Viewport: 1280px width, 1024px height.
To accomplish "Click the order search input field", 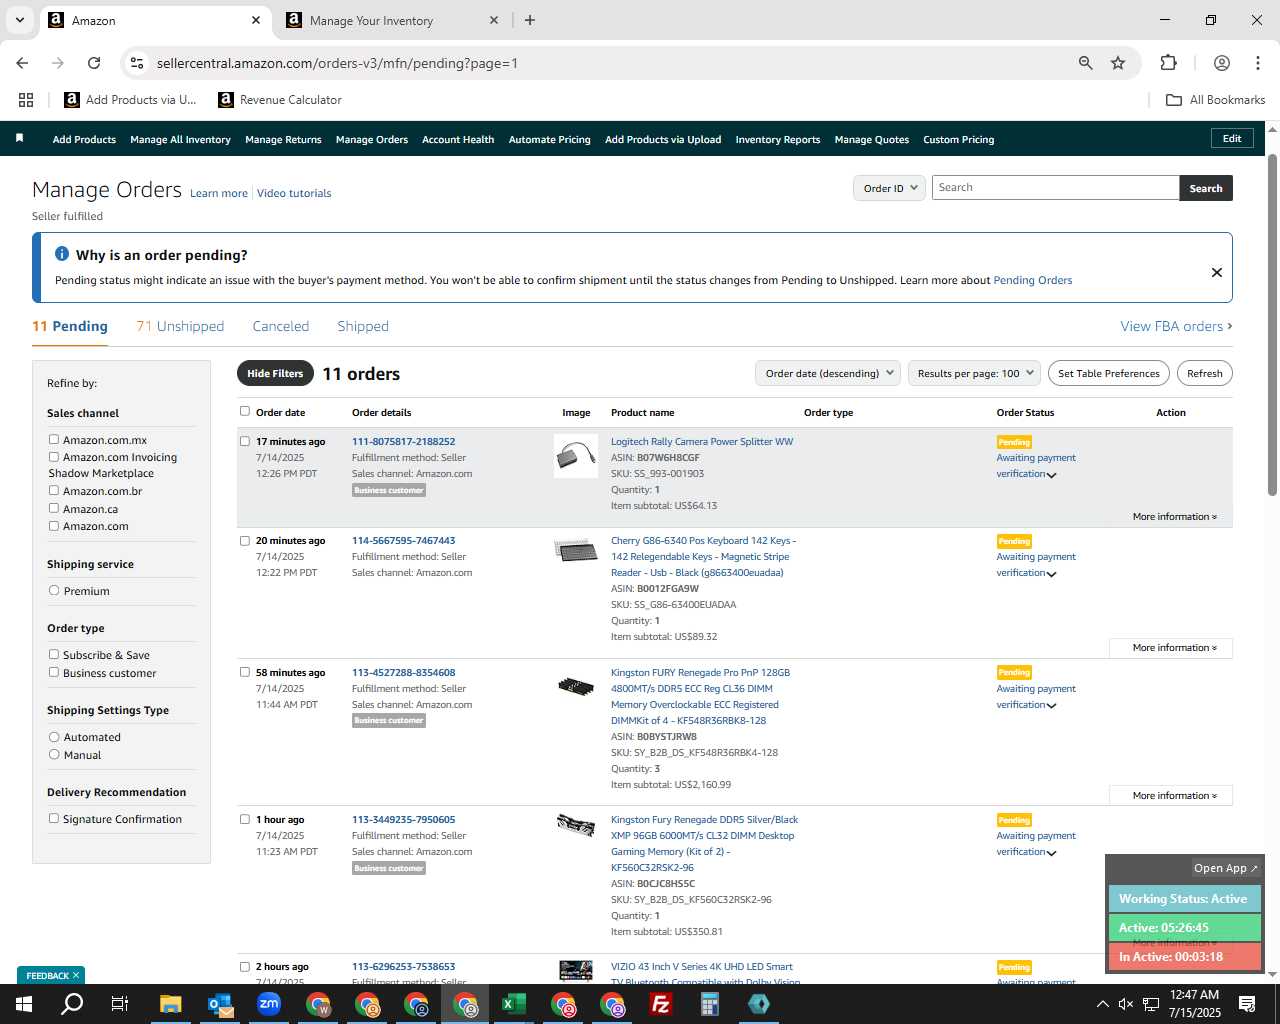I will coord(1055,188).
